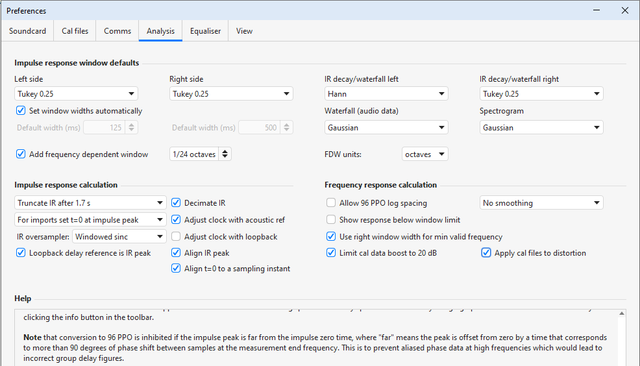Uncheck Set window widths automatically
Viewport: 640px width, 366px height.
coord(21,111)
